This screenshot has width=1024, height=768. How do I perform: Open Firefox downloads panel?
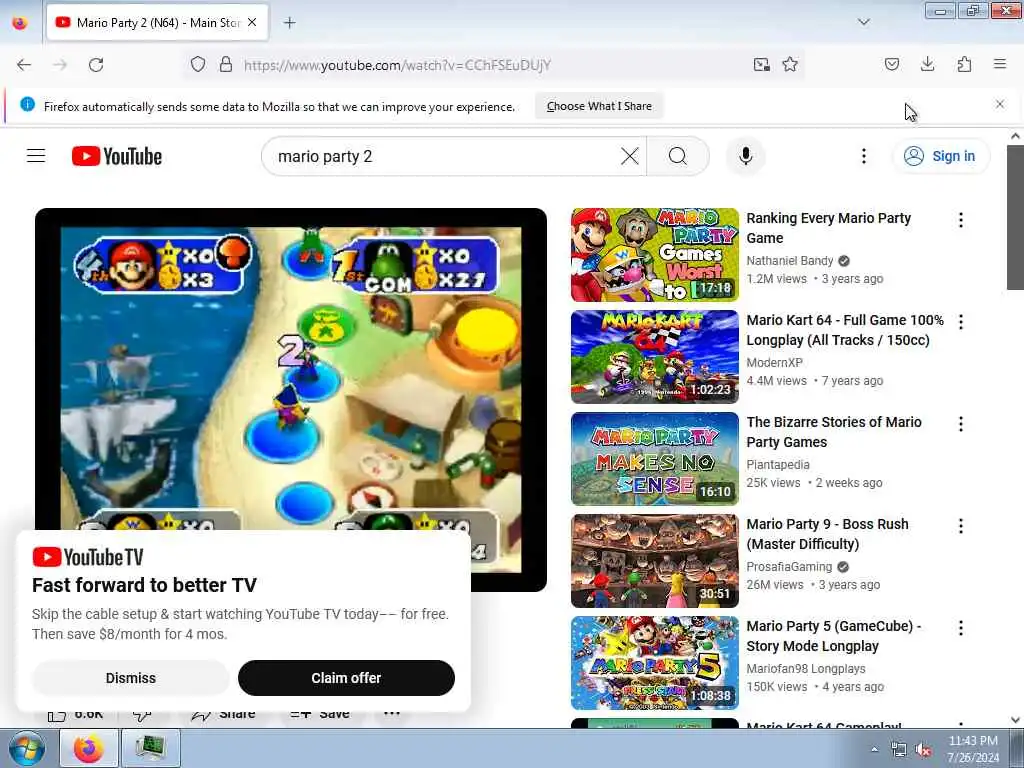[x=927, y=65]
